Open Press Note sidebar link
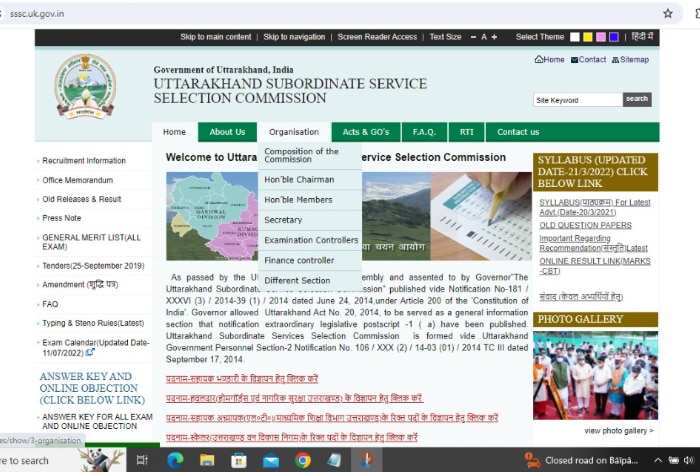This screenshot has width=700, height=472. 62,218
